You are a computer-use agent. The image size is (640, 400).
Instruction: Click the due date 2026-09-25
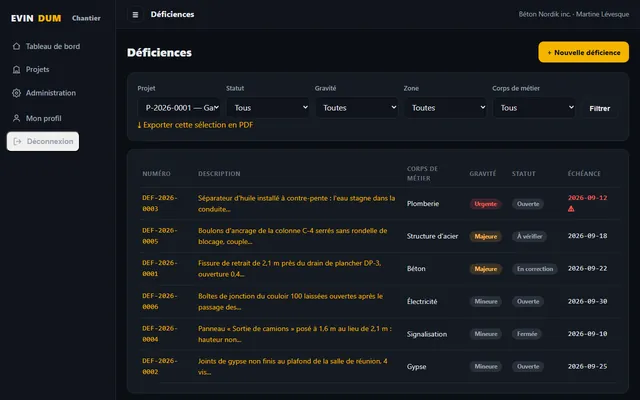tap(587, 367)
